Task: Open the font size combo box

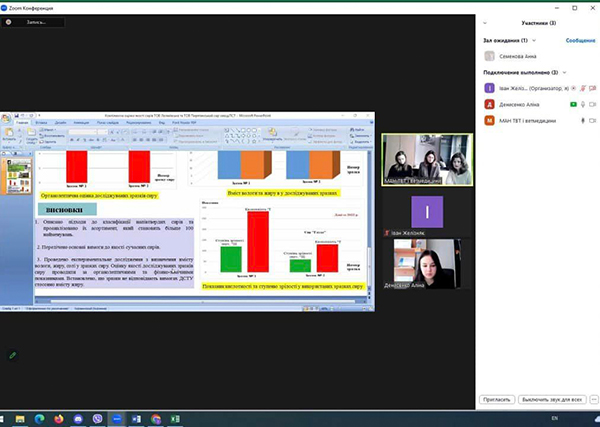Action: [x=102, y=132]
